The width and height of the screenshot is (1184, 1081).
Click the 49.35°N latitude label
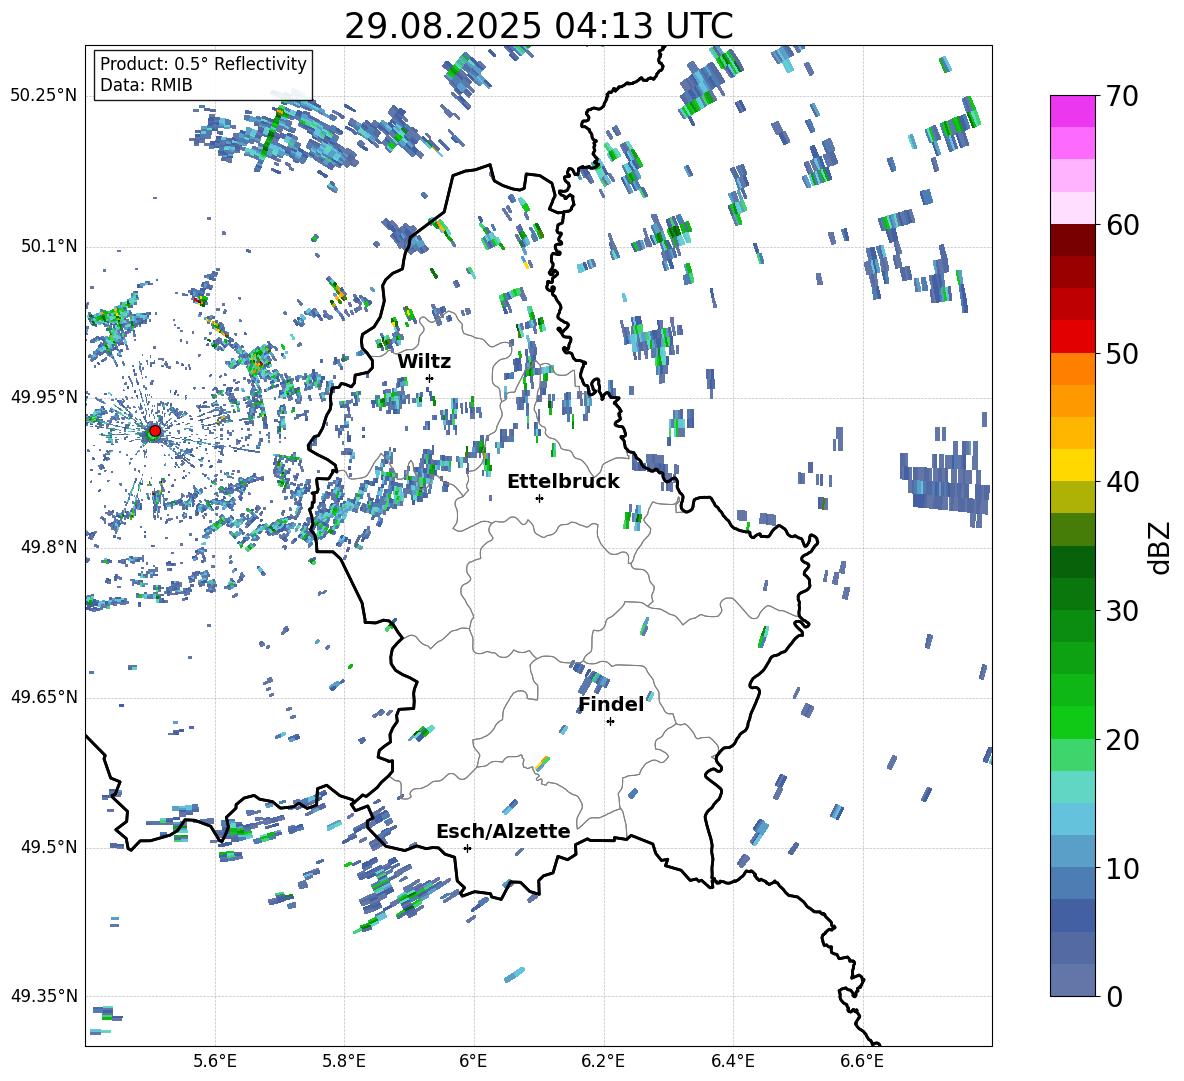(x=44, y=996)
